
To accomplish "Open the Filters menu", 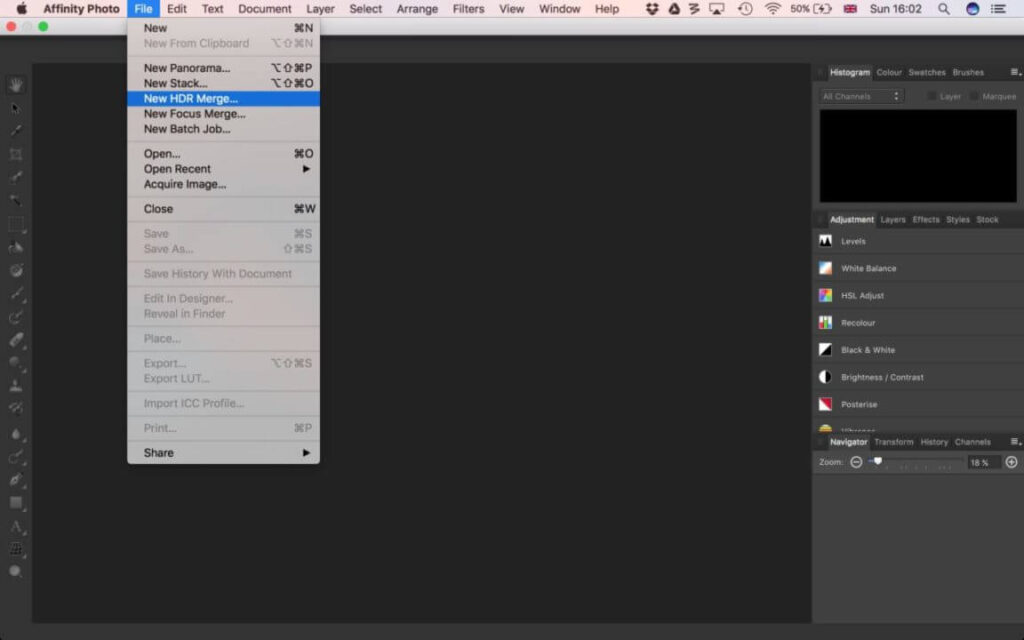I will 468,8.
